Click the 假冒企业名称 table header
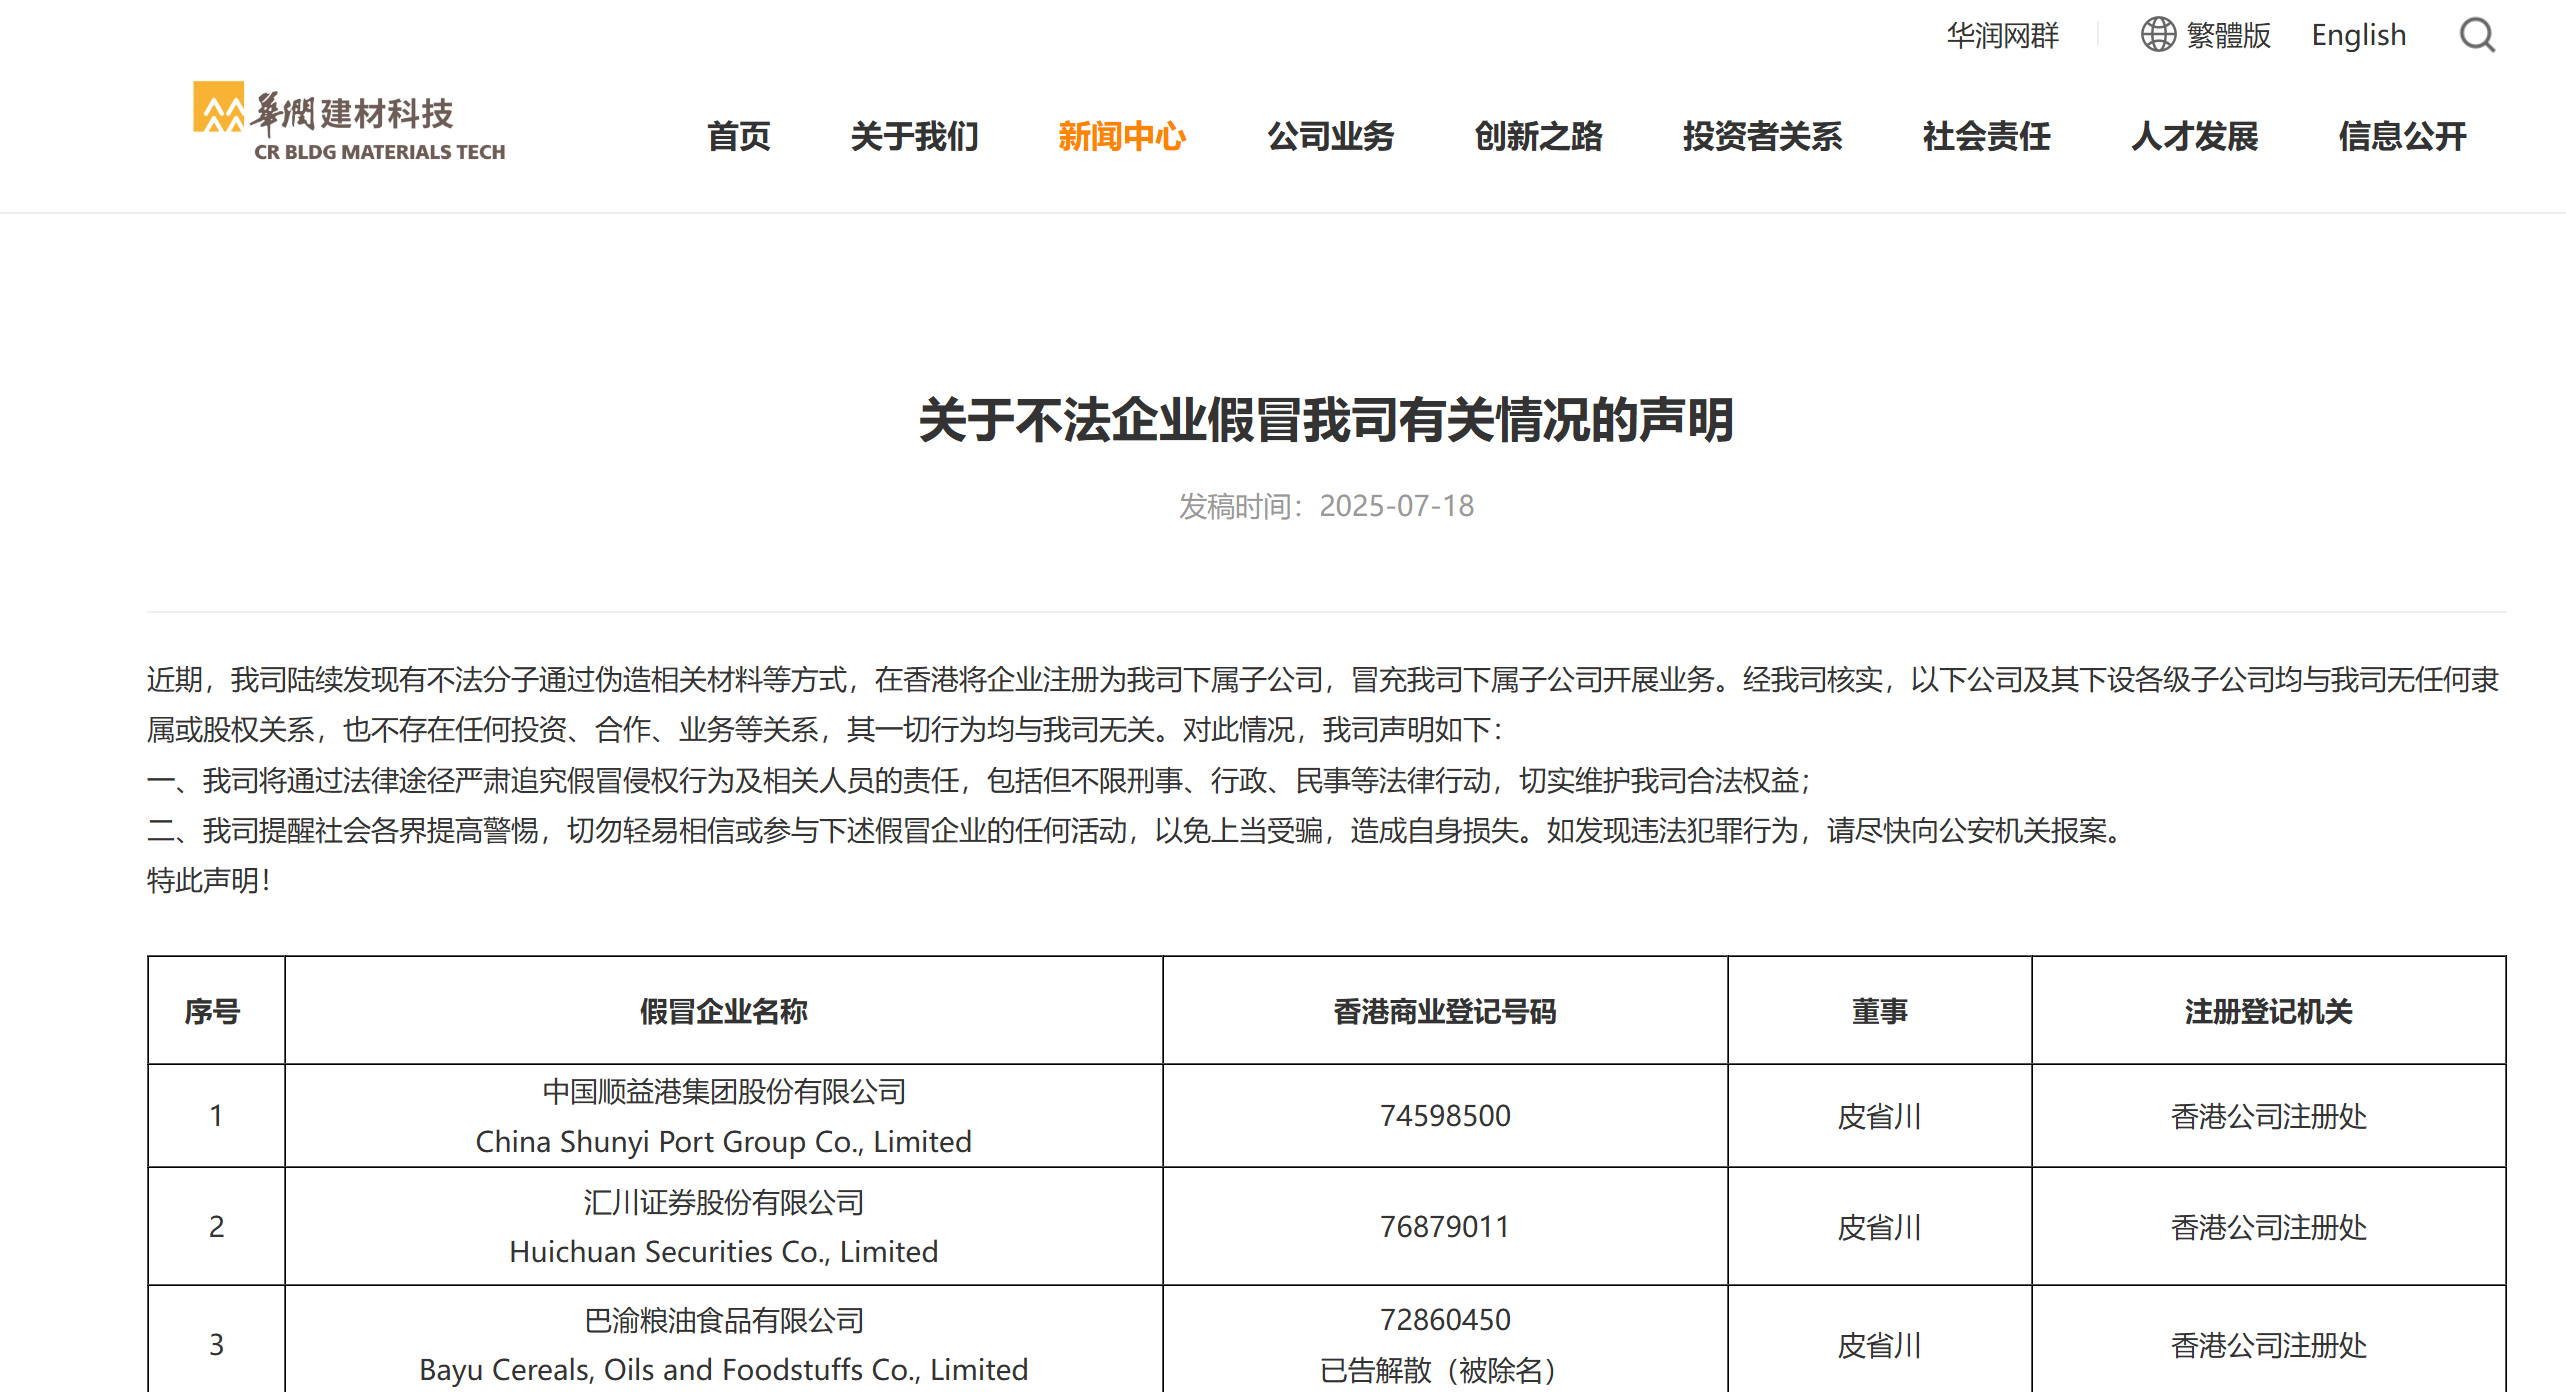The height and width of the screenshot is (1392, 2566). point(723,1011)
